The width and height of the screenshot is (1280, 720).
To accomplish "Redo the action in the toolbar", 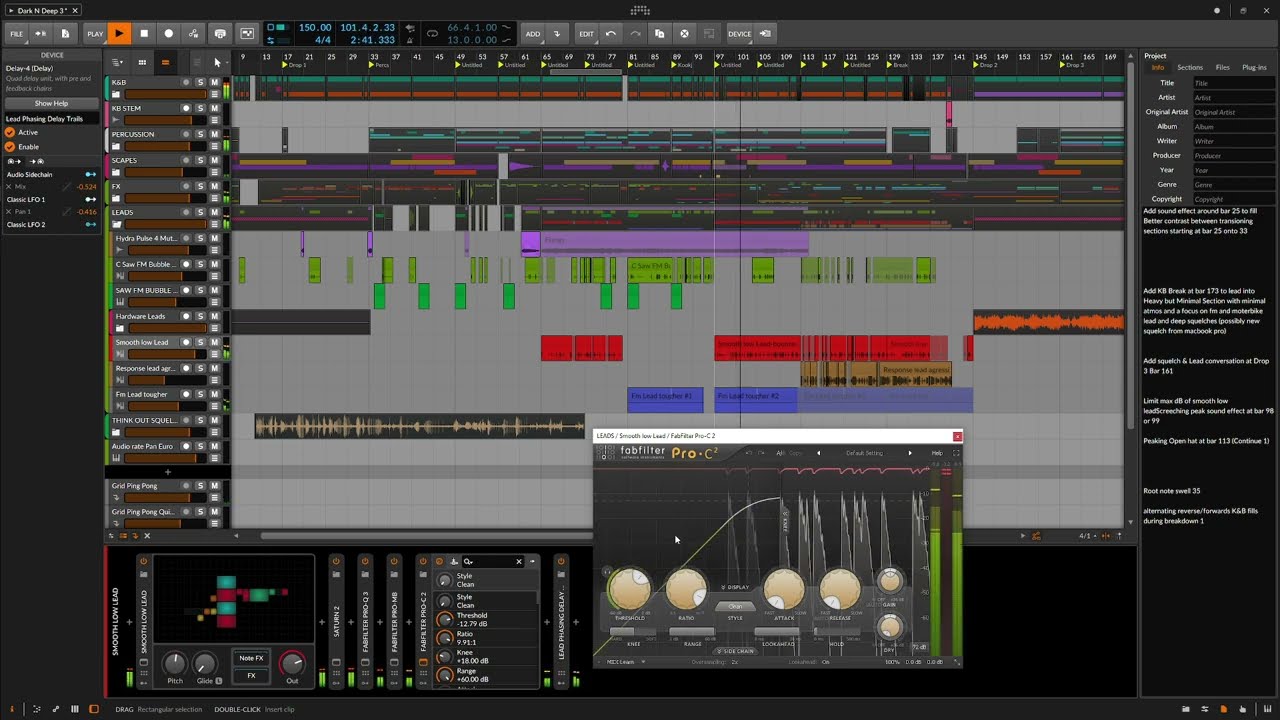I will click(x=635, y=33).
